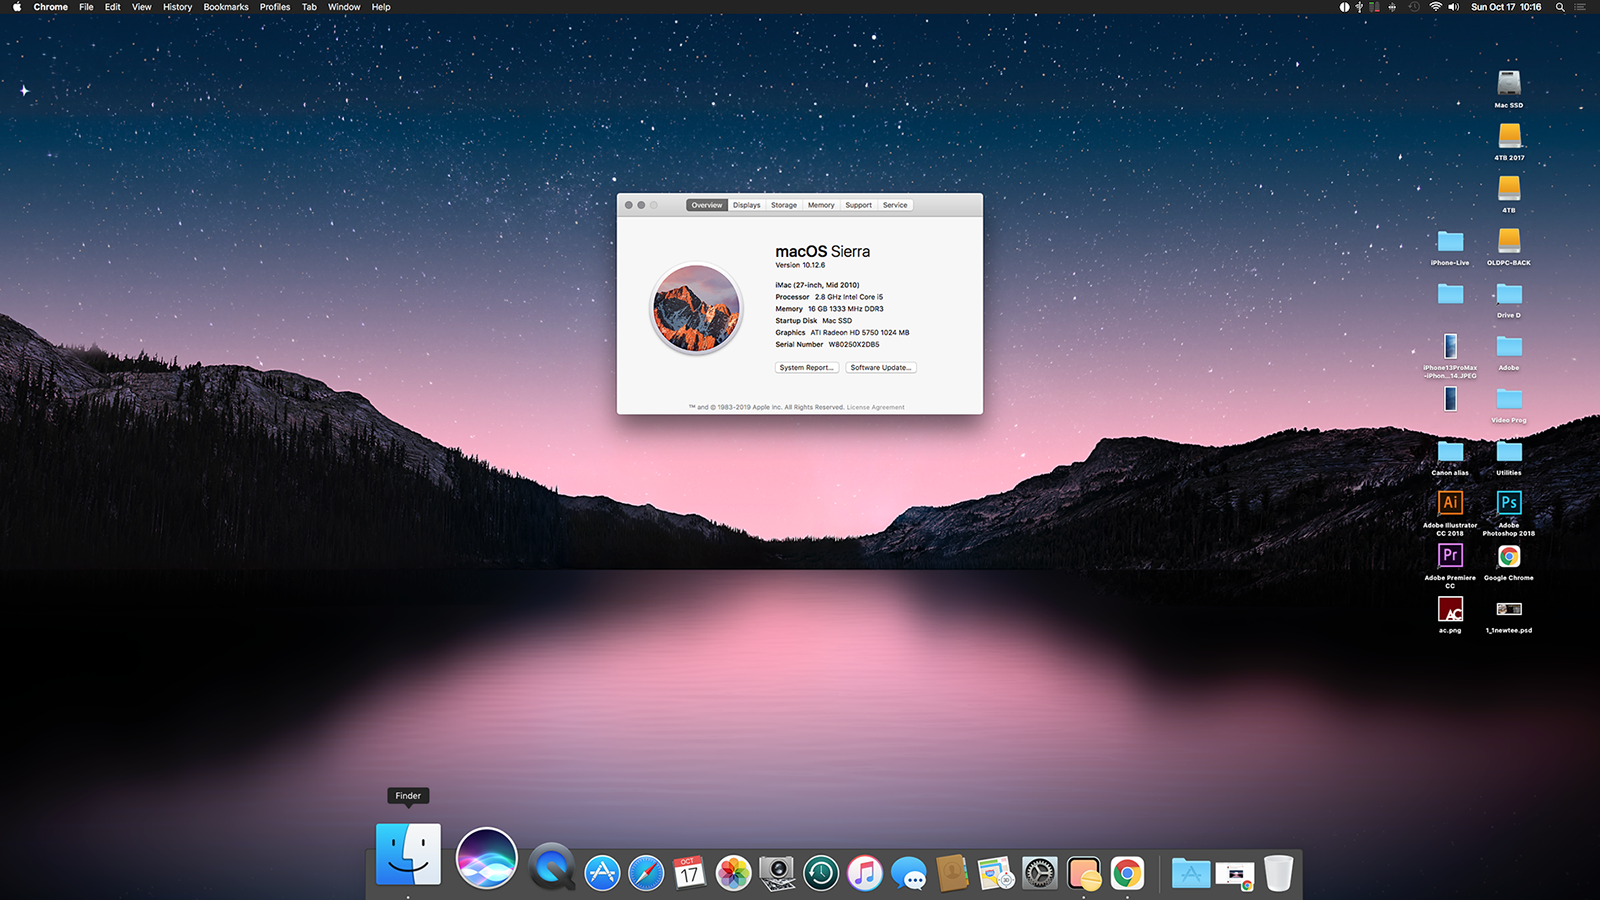Open the Trash in the Dock
1600x900 pixels.
[1278, 872]
